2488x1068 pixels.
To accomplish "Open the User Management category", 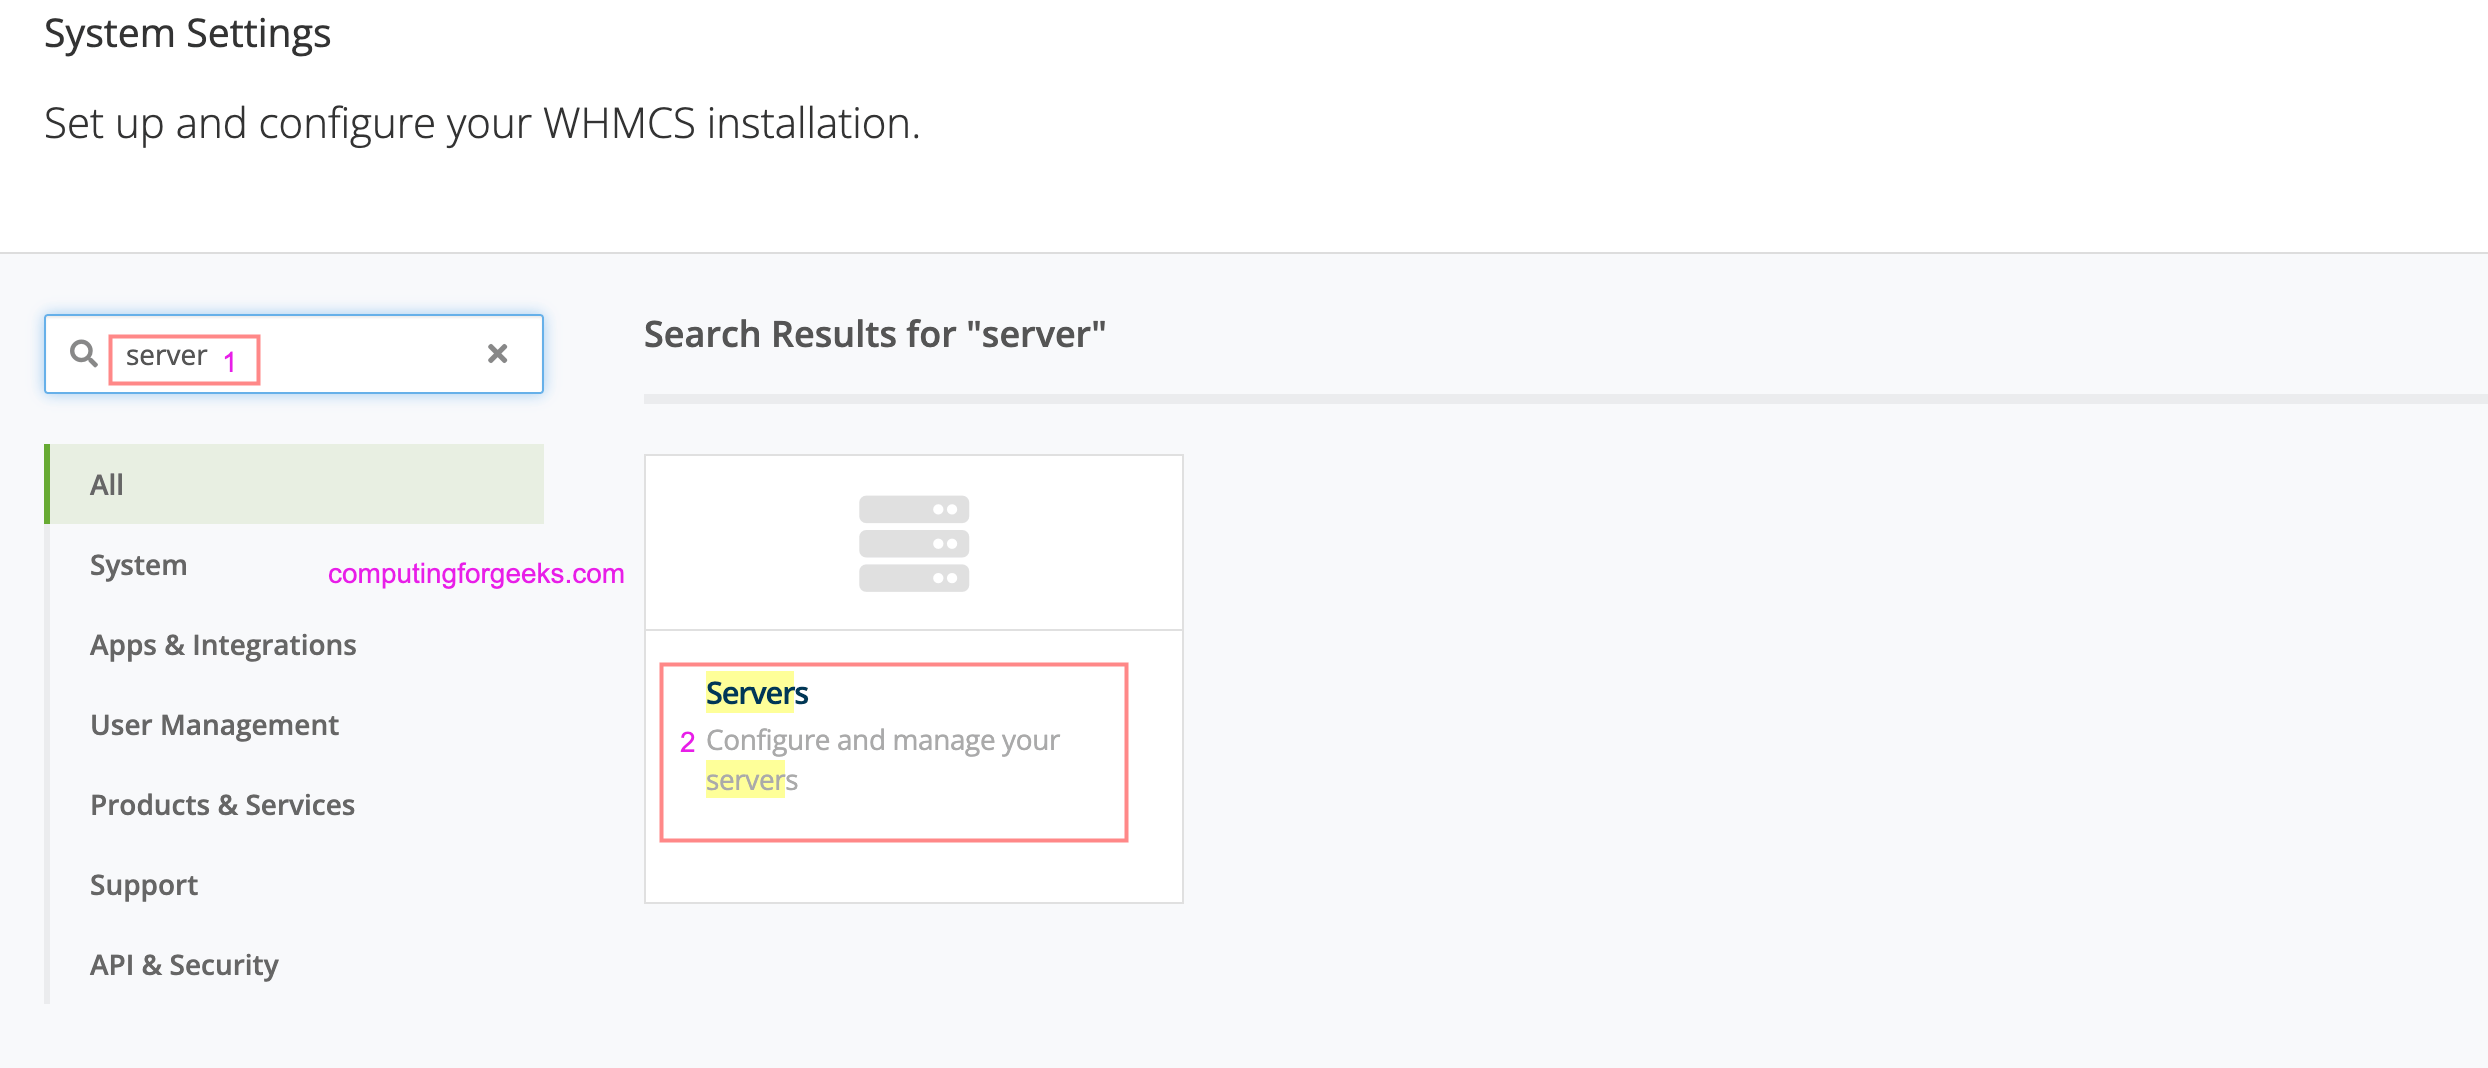I will pos(214,725).
